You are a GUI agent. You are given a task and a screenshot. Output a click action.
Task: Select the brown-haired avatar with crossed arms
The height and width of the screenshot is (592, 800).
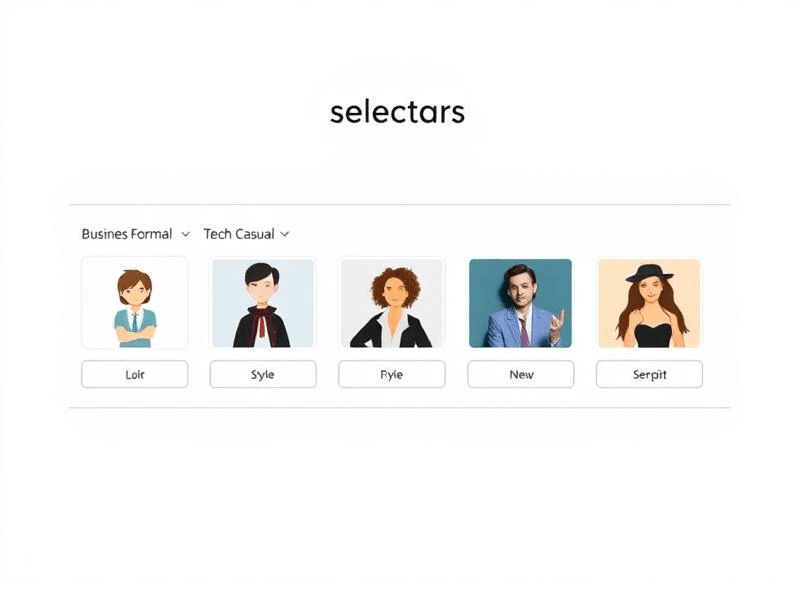pyautogui.click(x=134, y=302)
